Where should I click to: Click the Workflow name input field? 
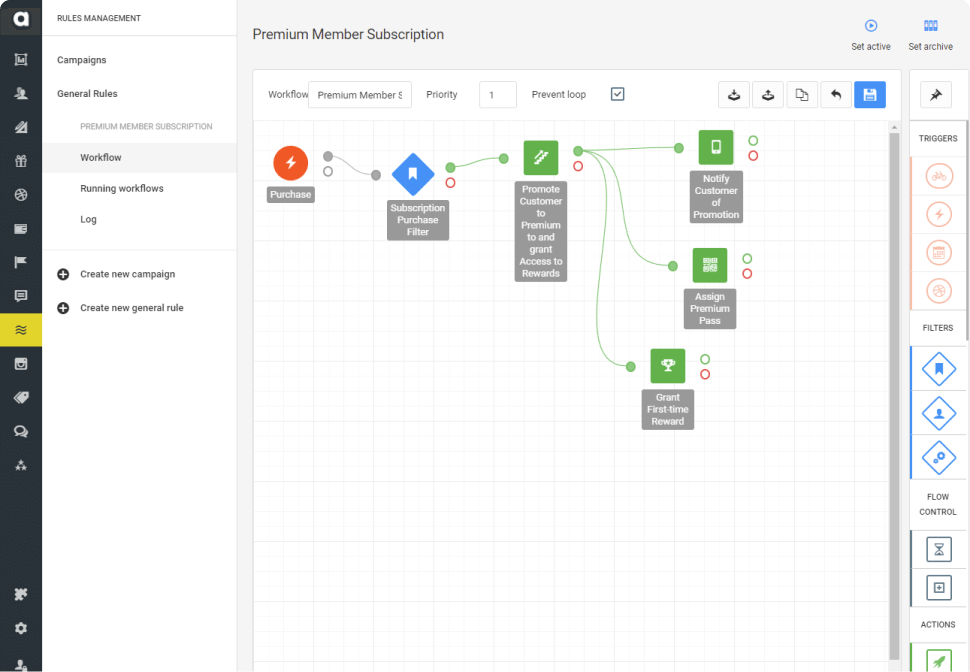tap(360, 95)
